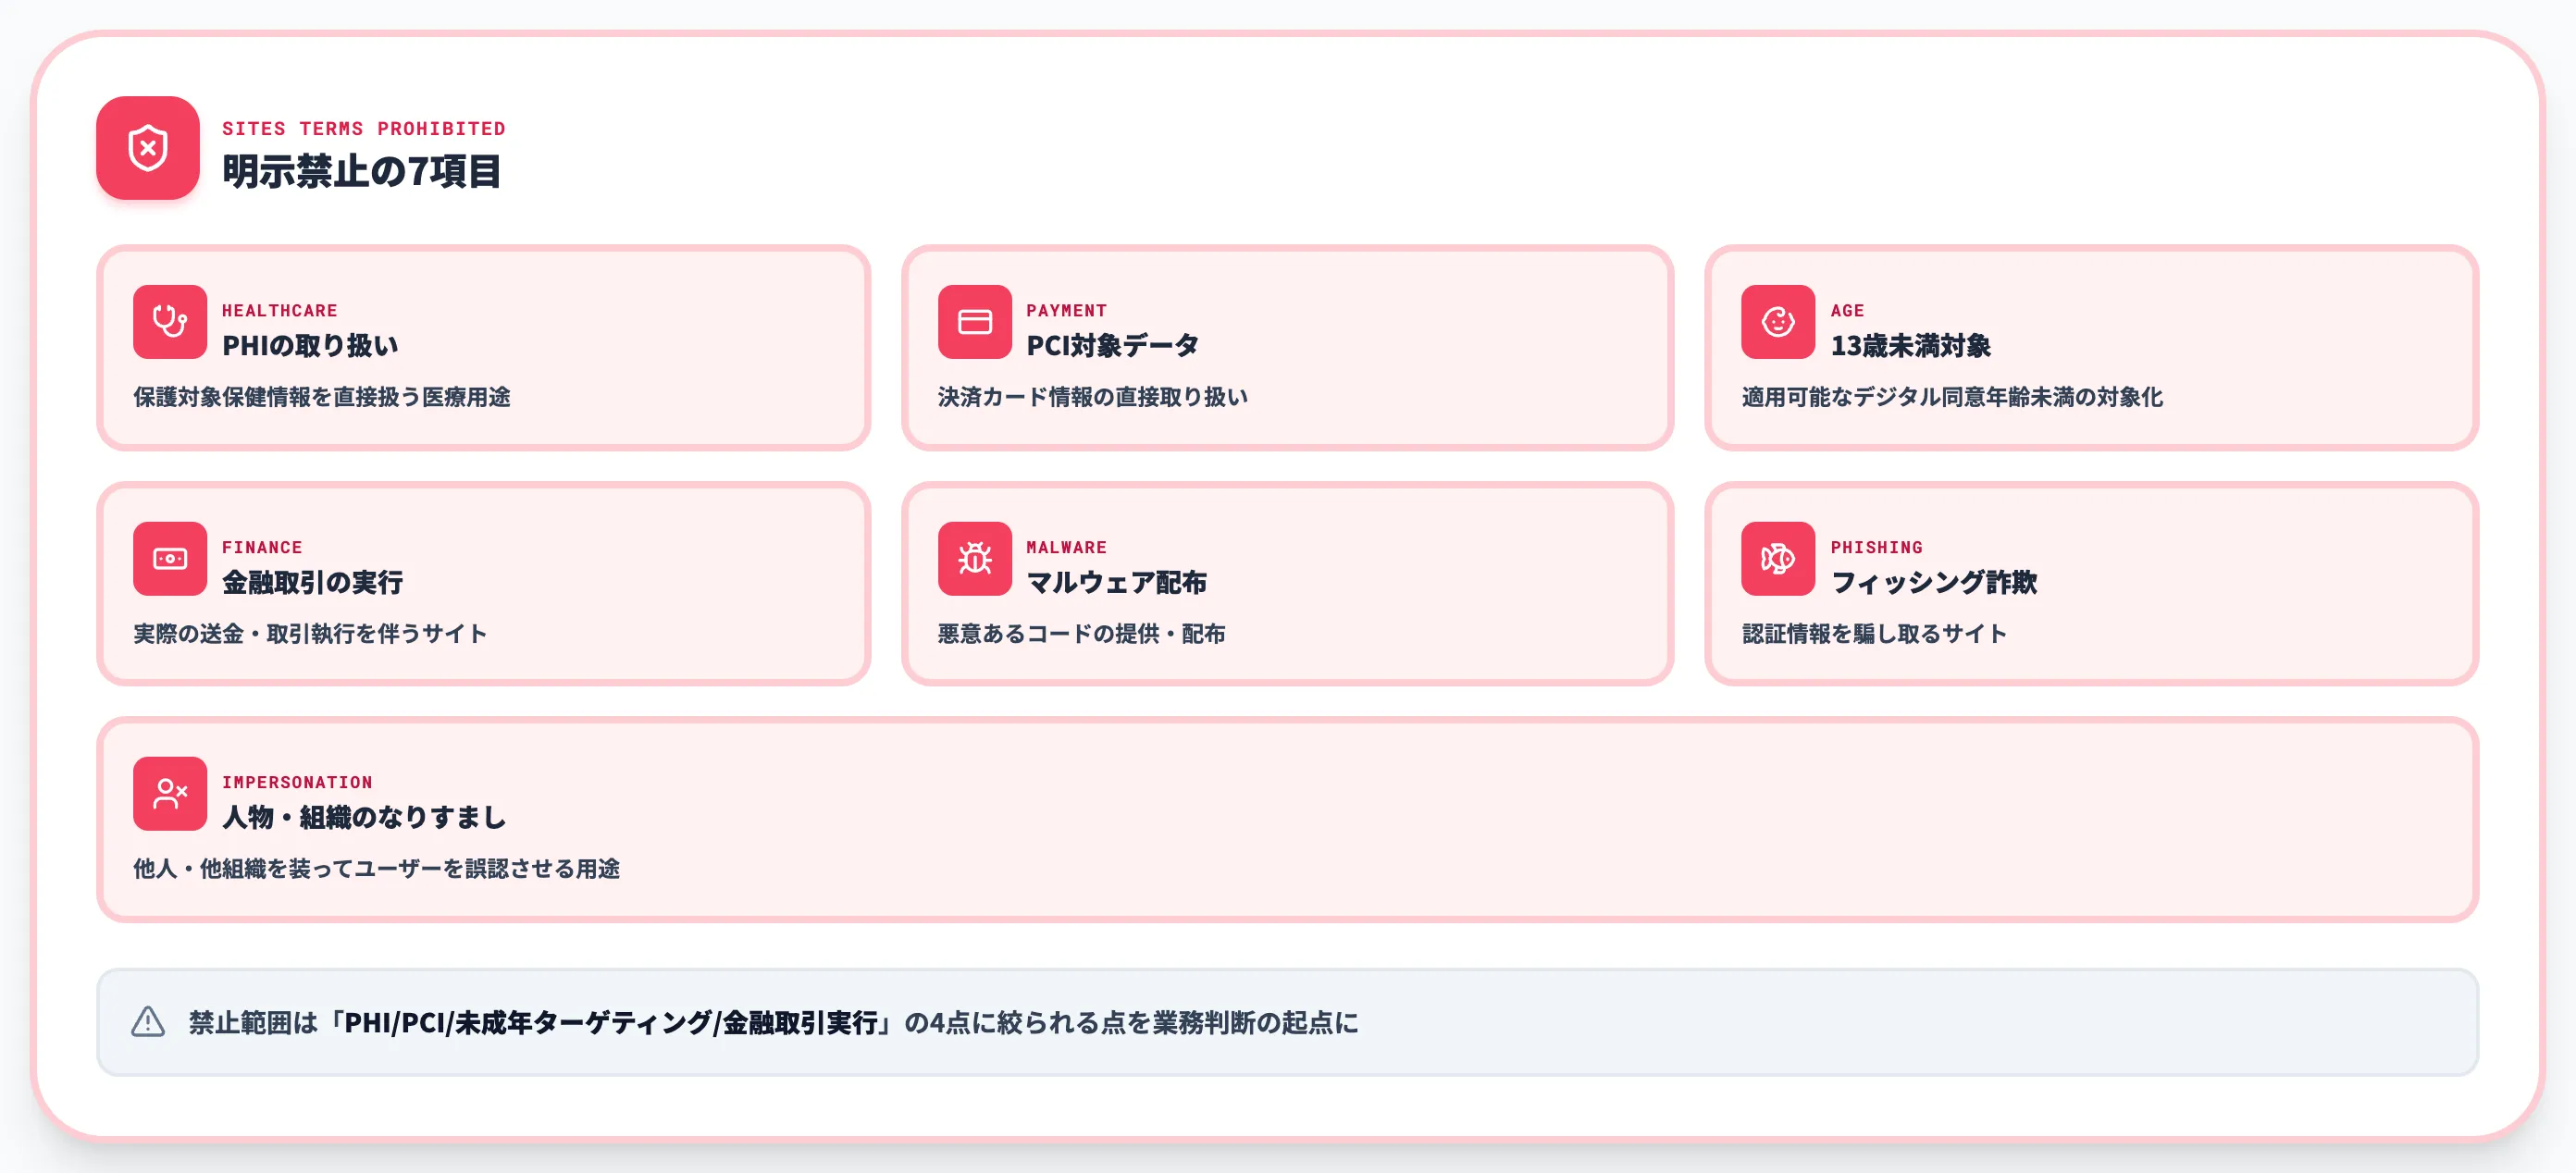Click the title 金融取引の実行

point(312,583)
